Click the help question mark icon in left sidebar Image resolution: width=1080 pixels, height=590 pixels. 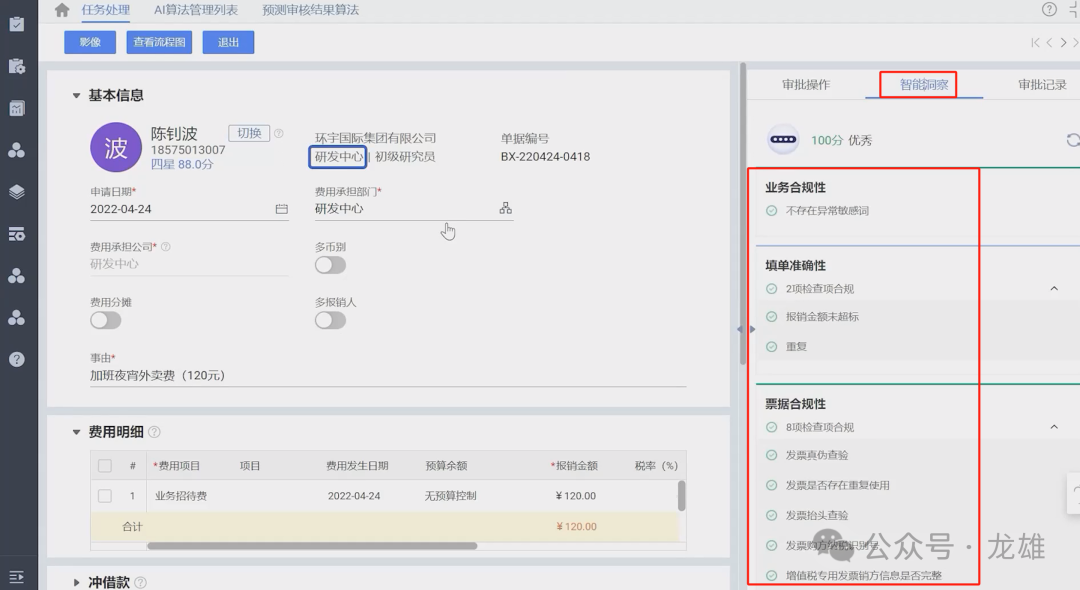[16, 359]
